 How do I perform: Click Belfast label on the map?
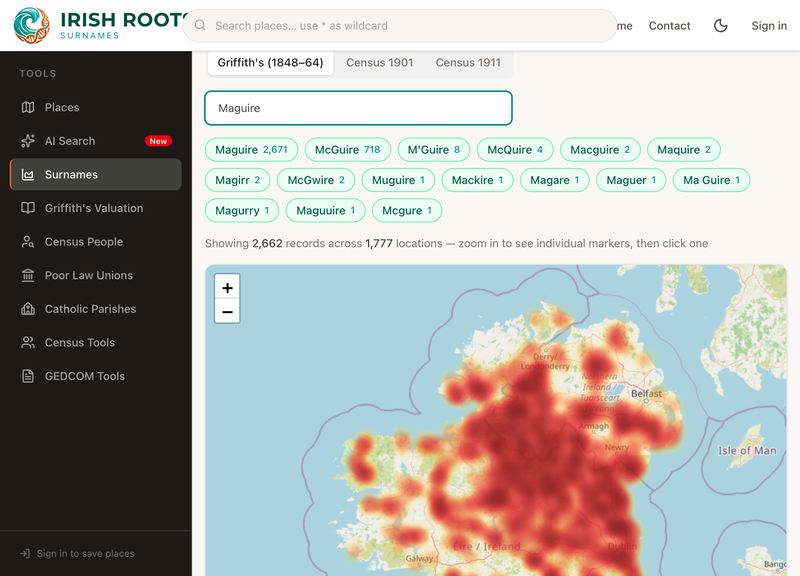pyautogui.click(x=646, y=394)
